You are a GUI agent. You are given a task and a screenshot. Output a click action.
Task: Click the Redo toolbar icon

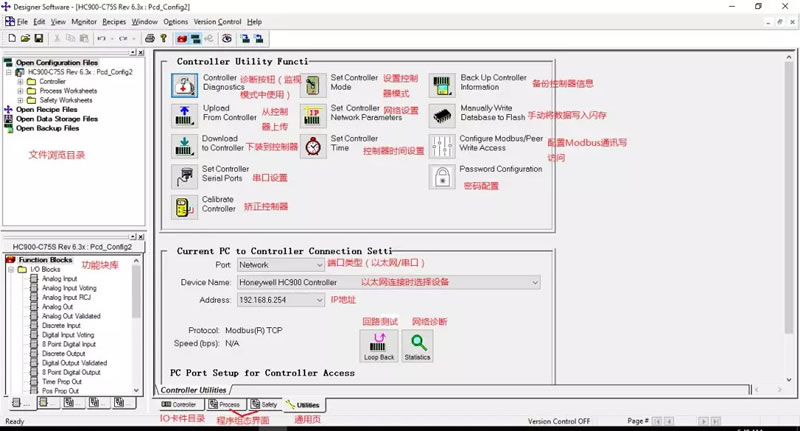pos(123,38)
